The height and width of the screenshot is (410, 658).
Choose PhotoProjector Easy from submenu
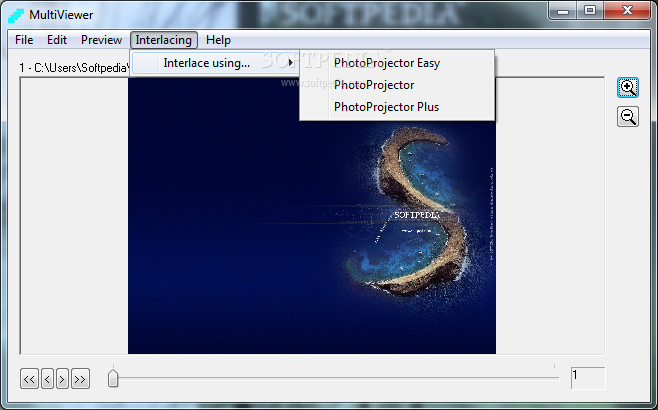[x=397, y=63]
